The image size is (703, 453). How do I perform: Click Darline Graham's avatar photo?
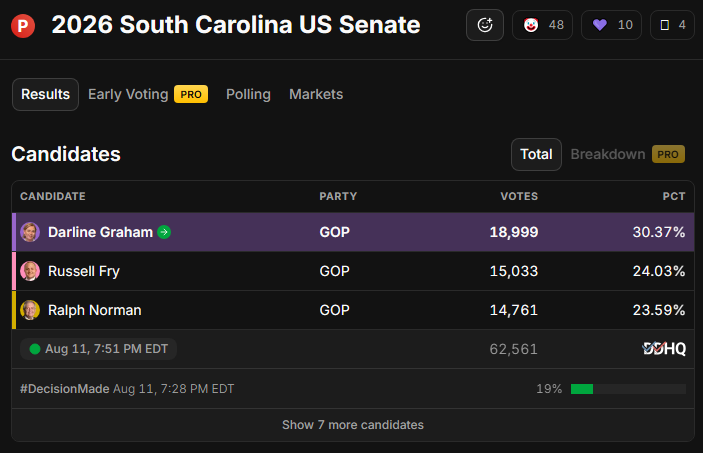click(x=30, y=232)
